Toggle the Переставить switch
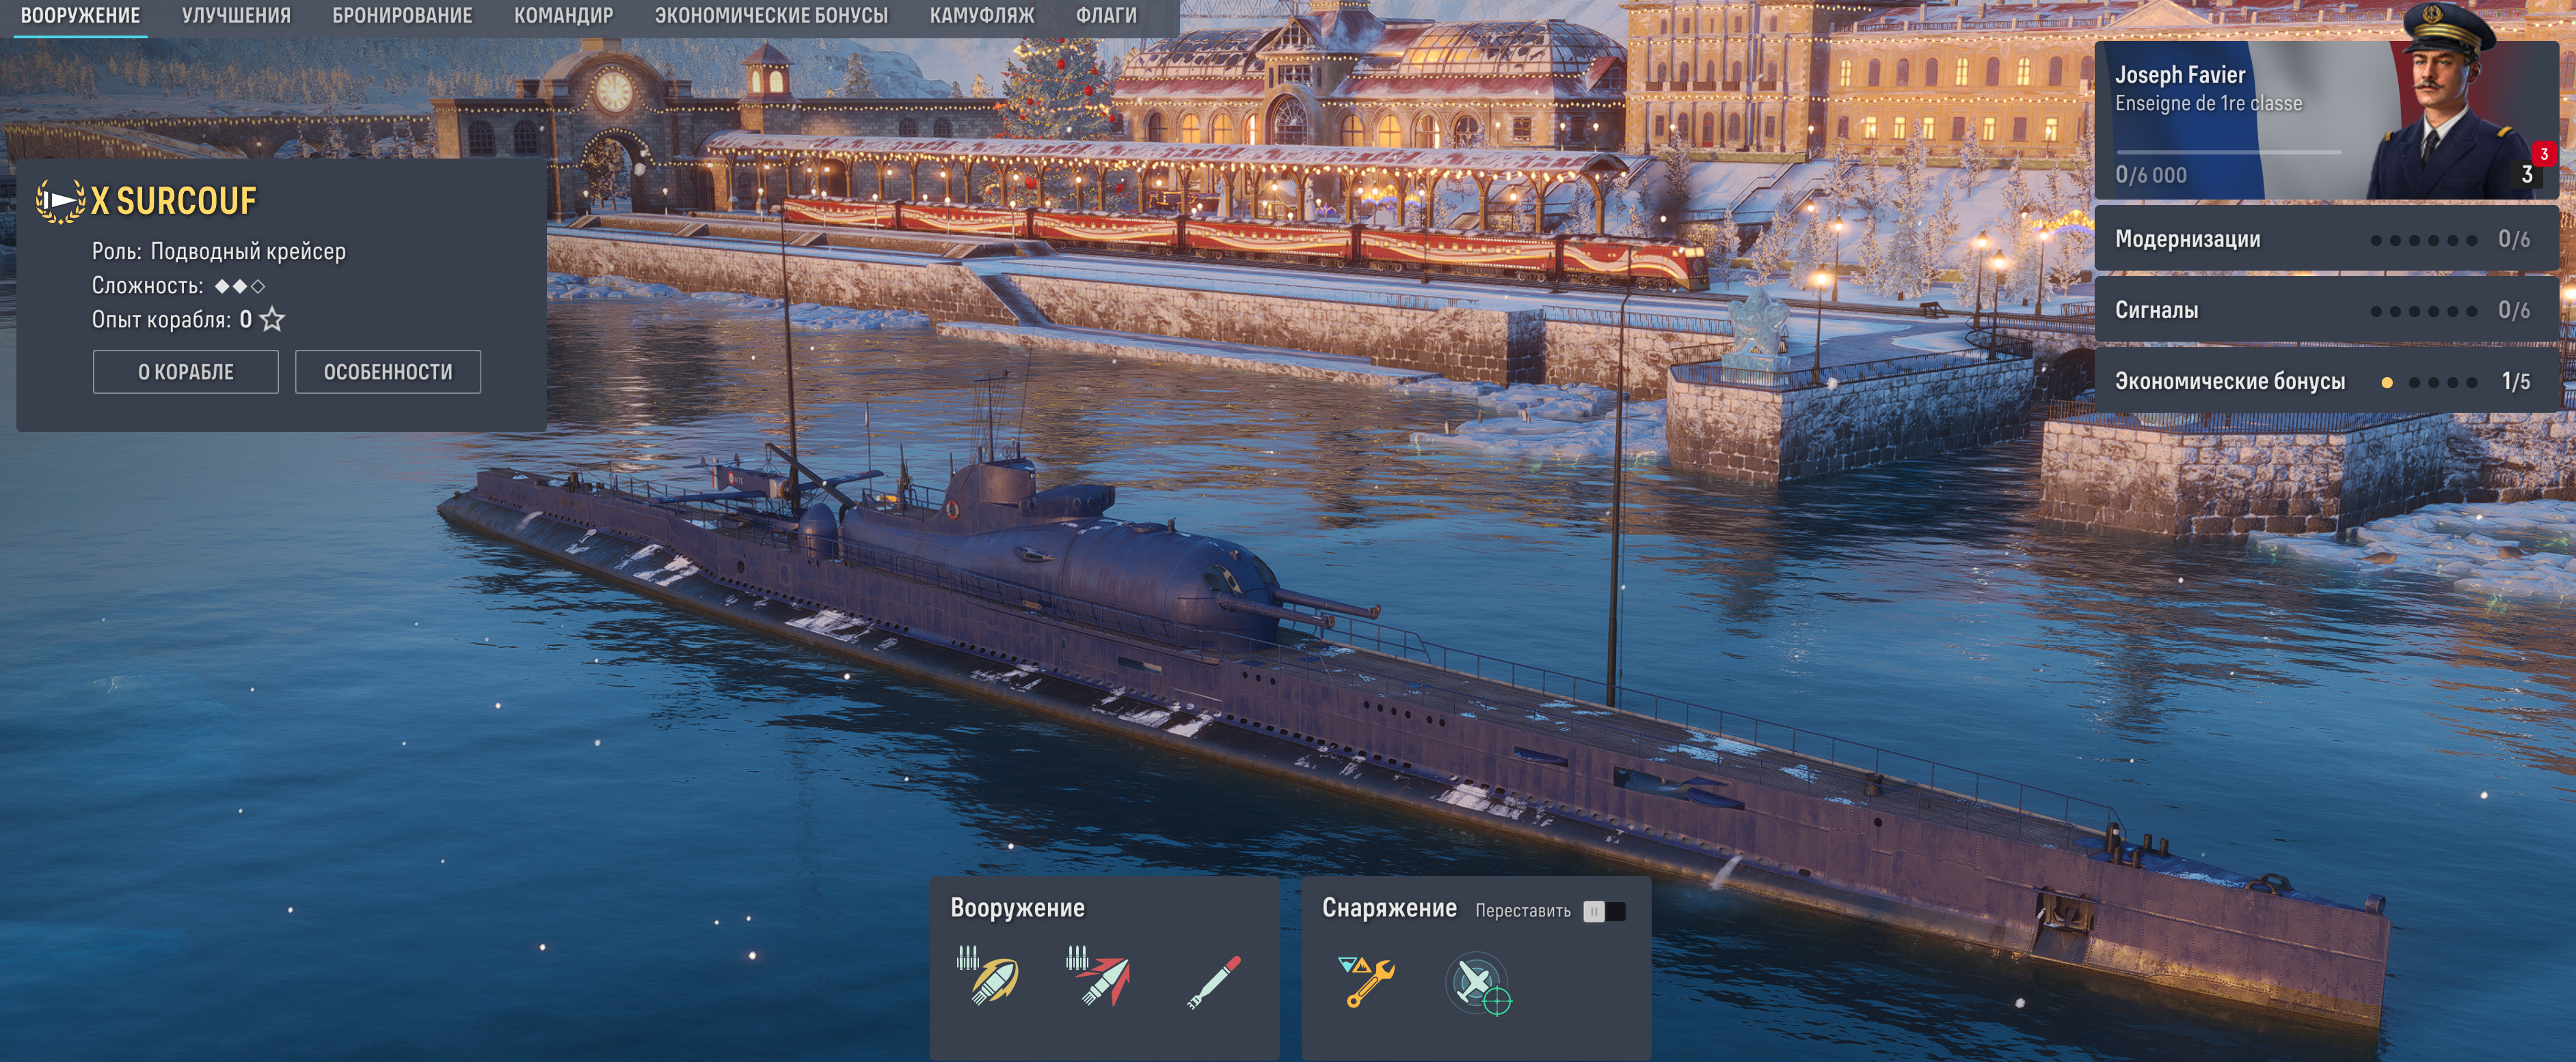The height and width of the screenshot is (1062, 2576). point(1604,911)
